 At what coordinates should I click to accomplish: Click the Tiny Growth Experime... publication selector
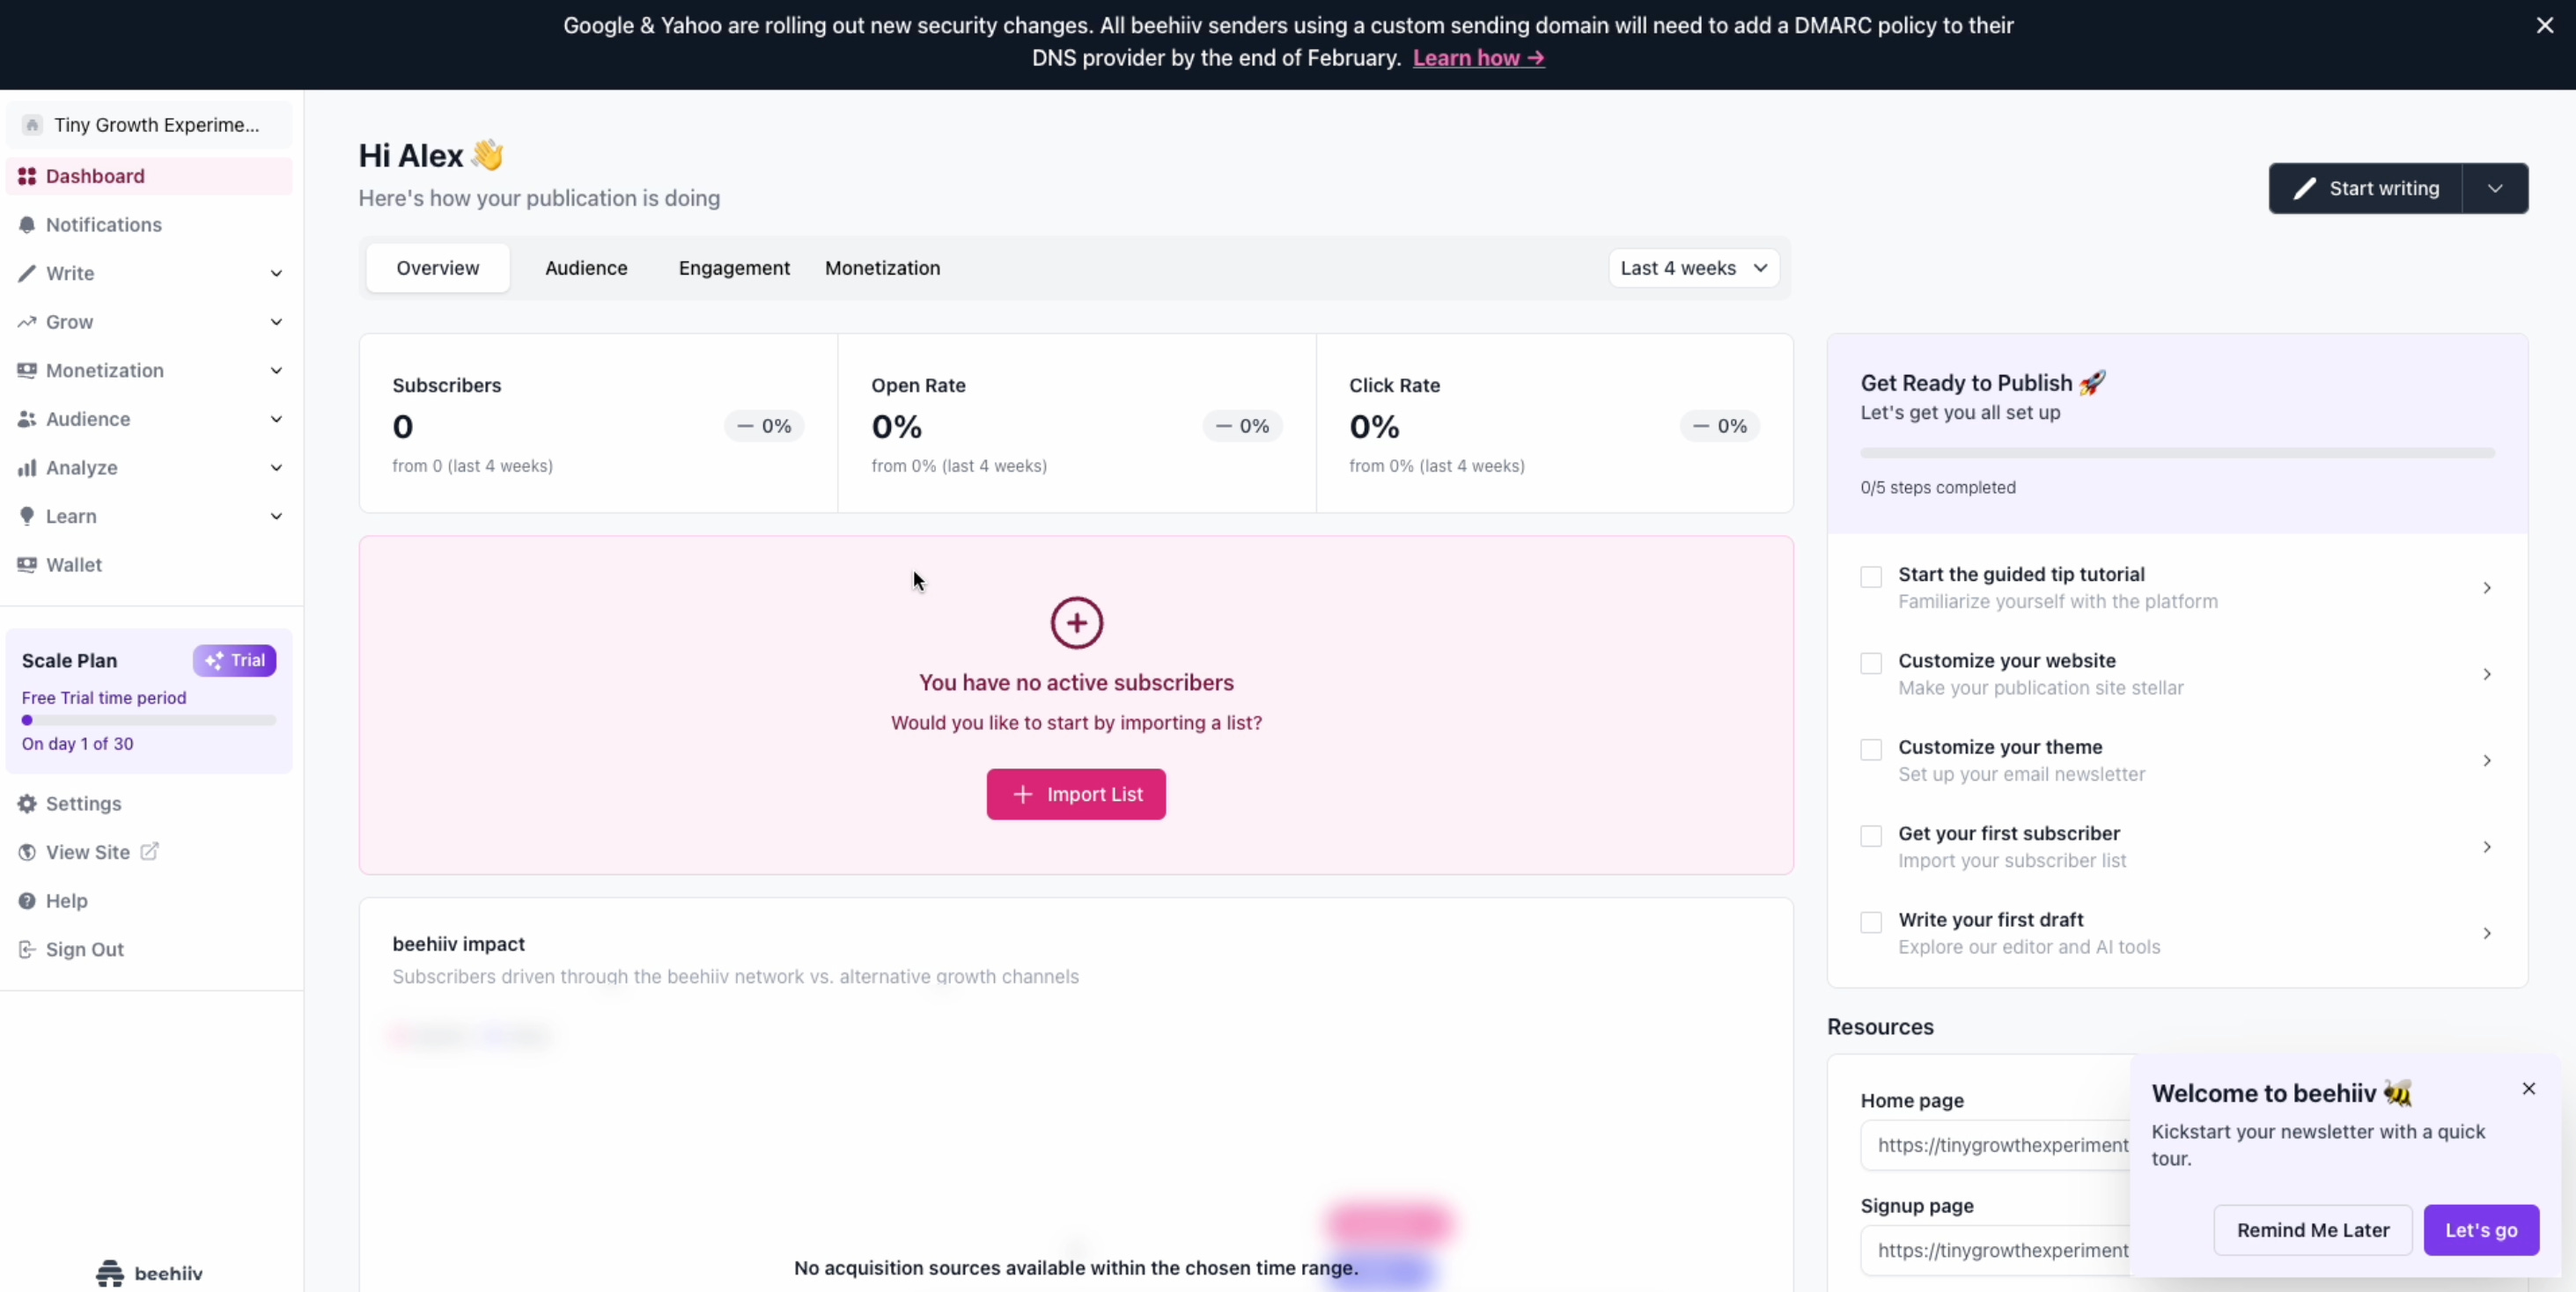coord(149,125)
